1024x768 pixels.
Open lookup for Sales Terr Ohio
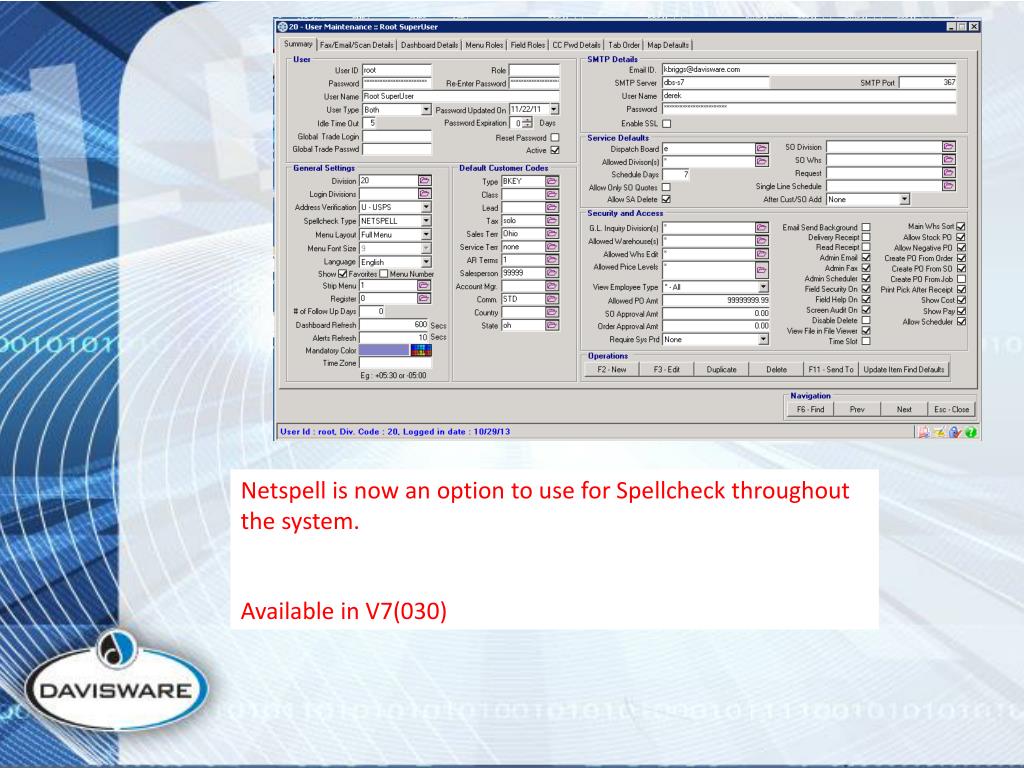[x=552, y=234]
